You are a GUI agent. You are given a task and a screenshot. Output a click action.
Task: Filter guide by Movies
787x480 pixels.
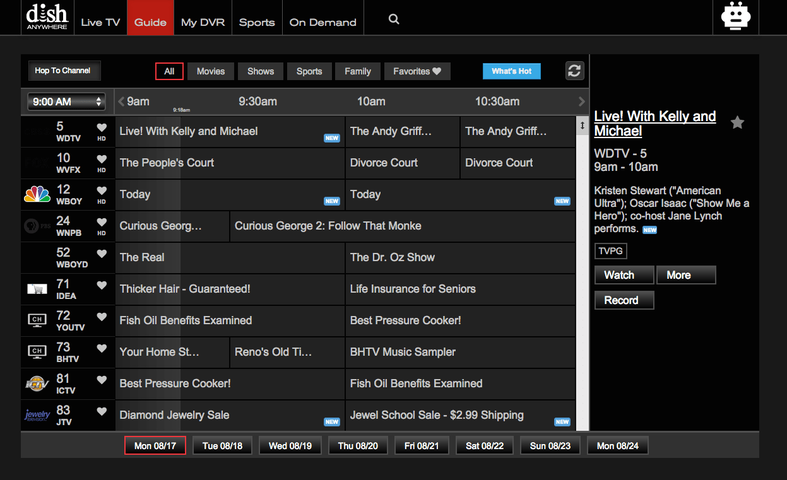click(211, 71)
